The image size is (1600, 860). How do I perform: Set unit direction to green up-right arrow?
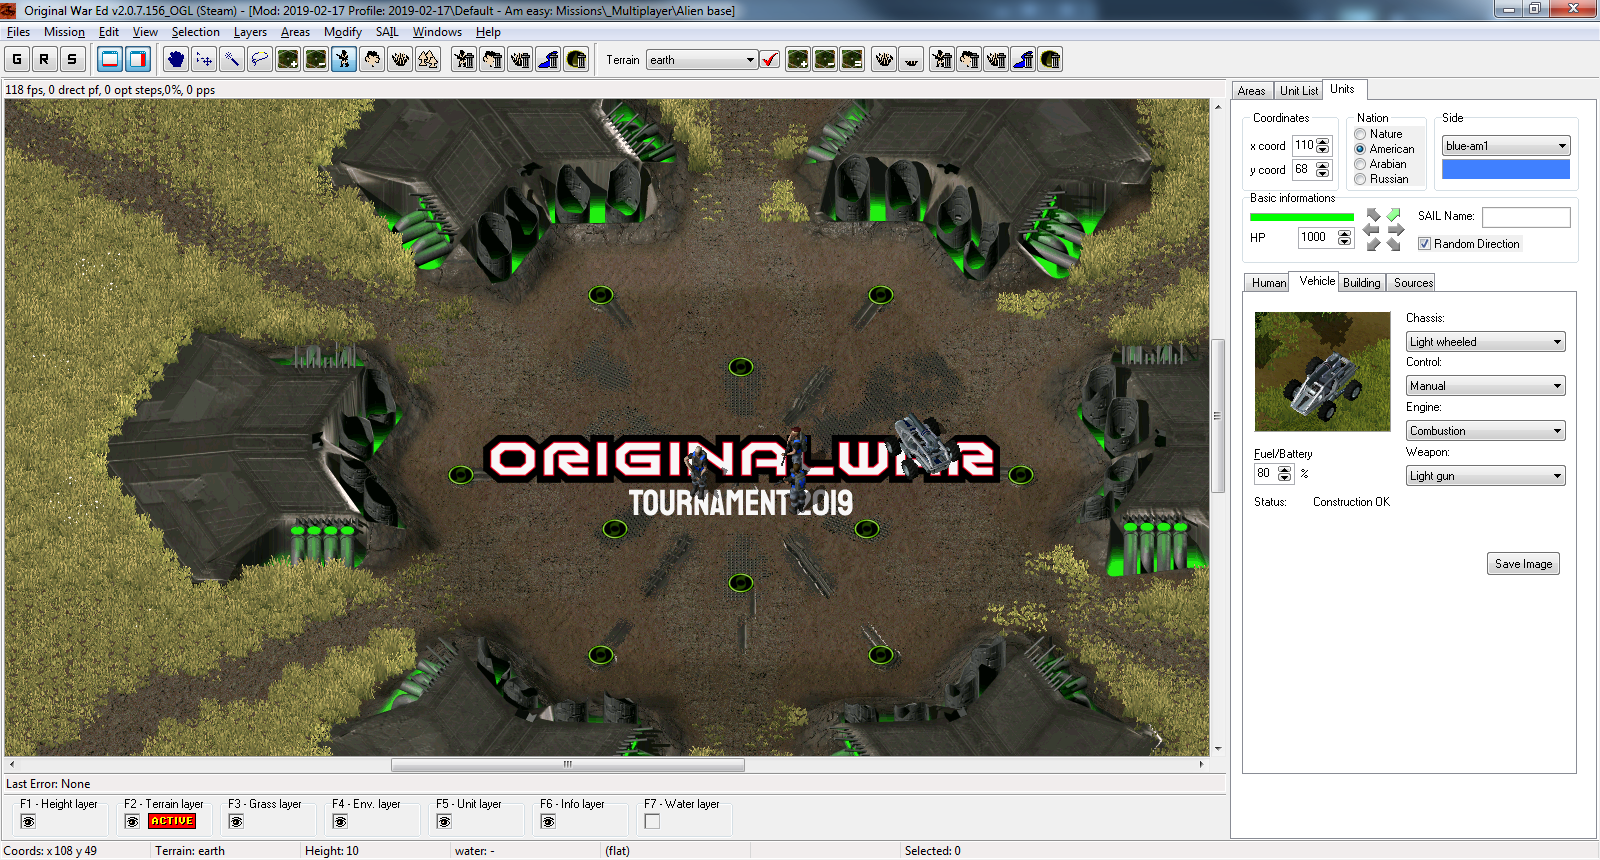(x=1393, y=215)
